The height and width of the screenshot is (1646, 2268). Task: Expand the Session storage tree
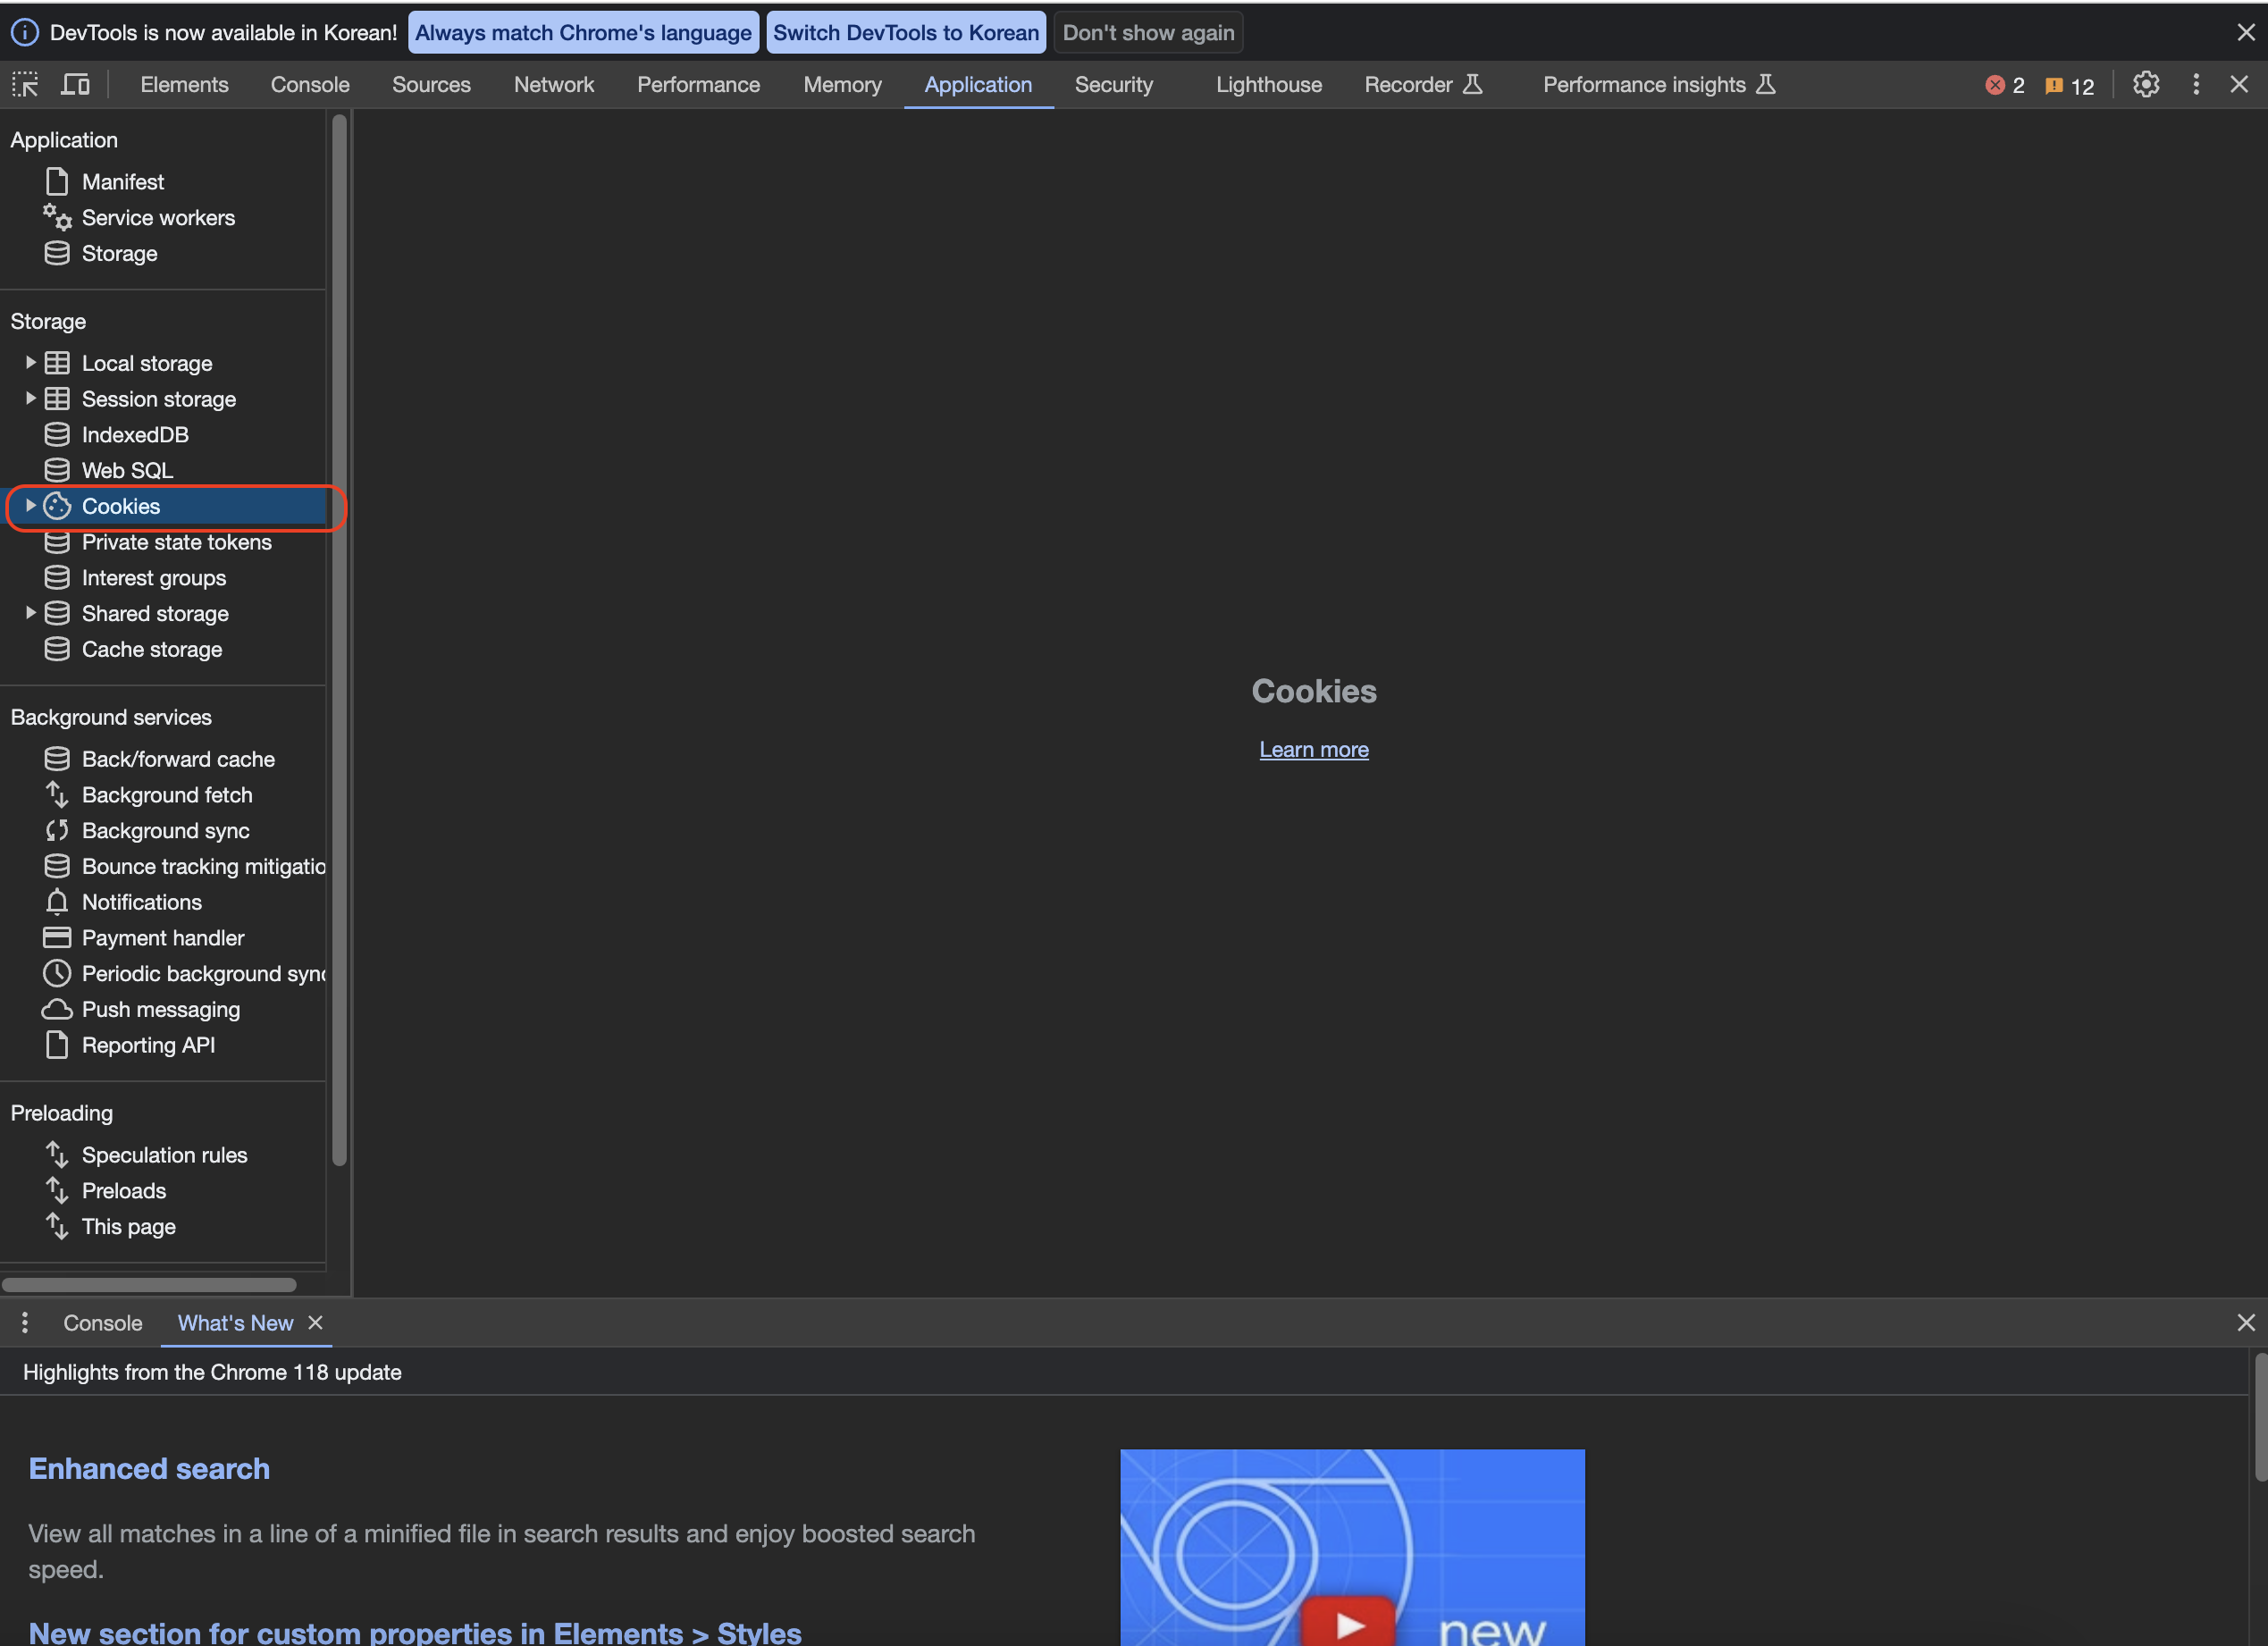[x=30, y=399]
